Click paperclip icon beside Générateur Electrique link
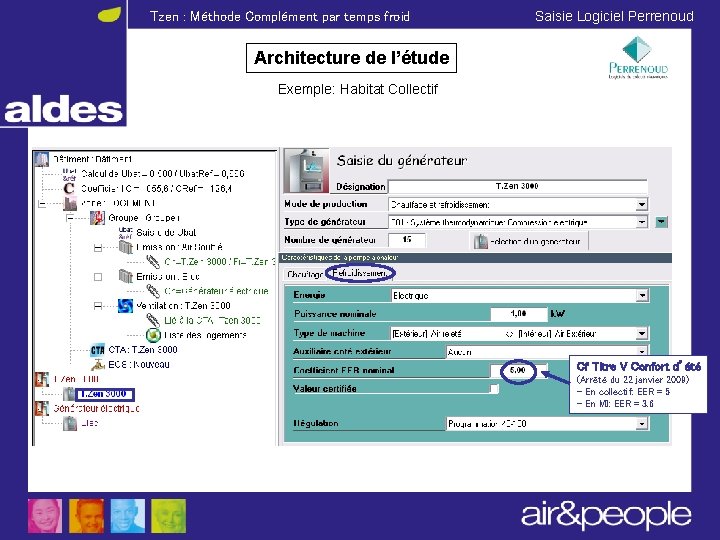Screen dimensions: 720x540 tap(153, 291)
